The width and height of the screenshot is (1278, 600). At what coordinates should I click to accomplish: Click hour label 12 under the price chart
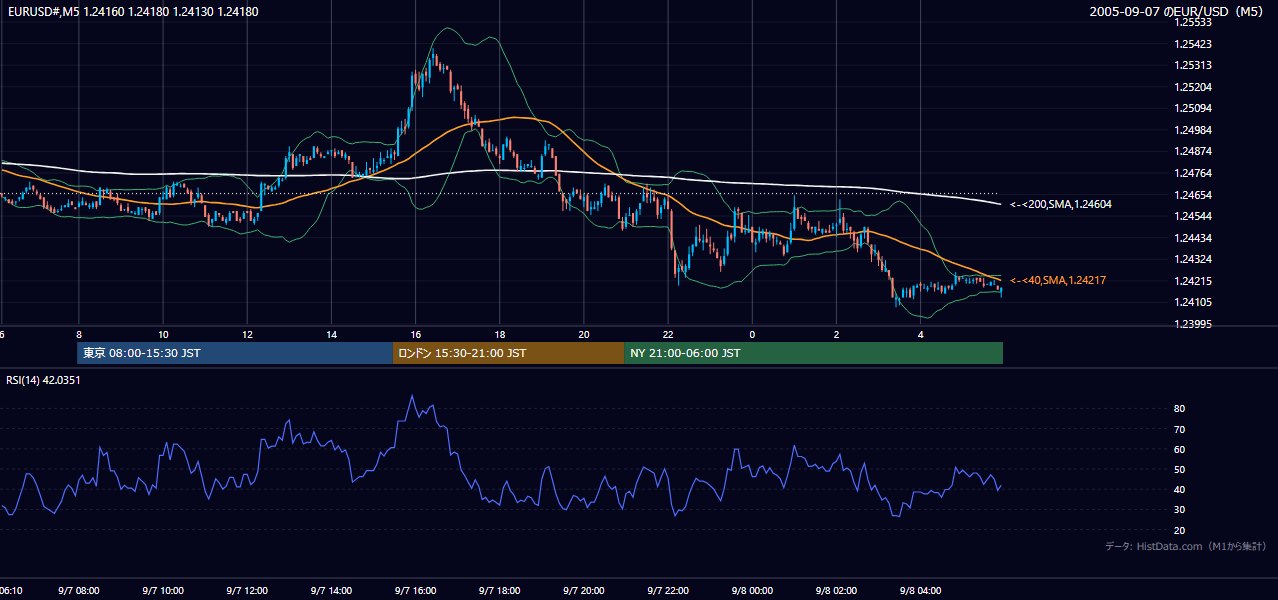click(x=247, y=334)
